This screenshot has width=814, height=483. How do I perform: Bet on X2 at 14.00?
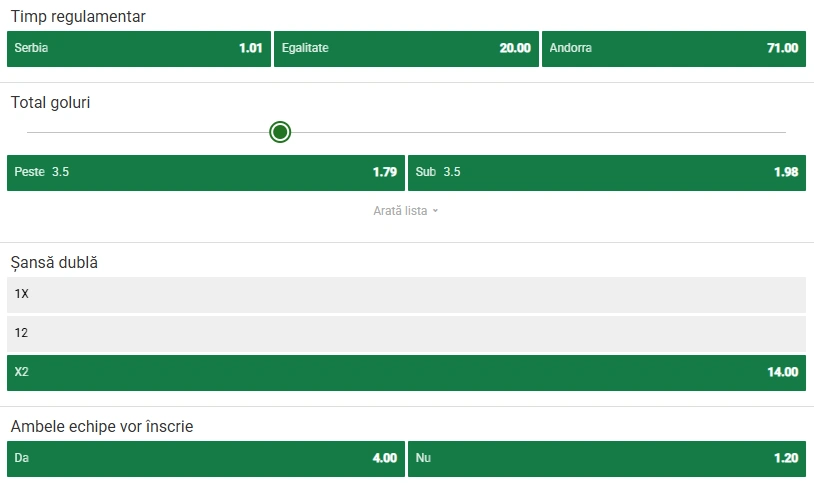406,372
